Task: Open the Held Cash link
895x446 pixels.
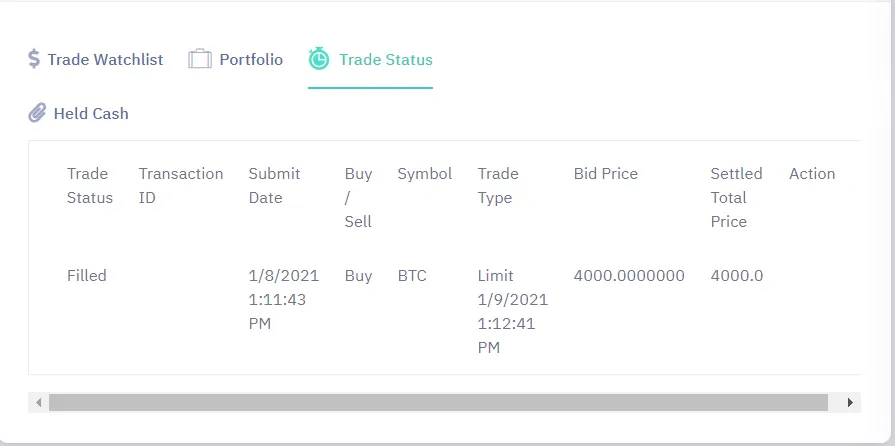Action: click(x=91, y=114)
